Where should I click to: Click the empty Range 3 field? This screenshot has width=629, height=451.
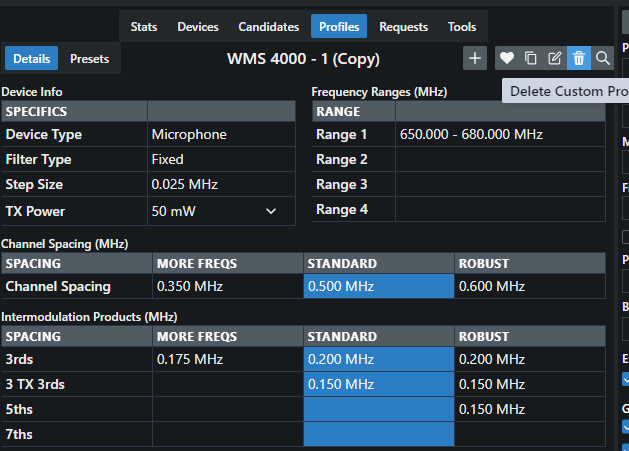pyautogui.click(x=500, y=184)
